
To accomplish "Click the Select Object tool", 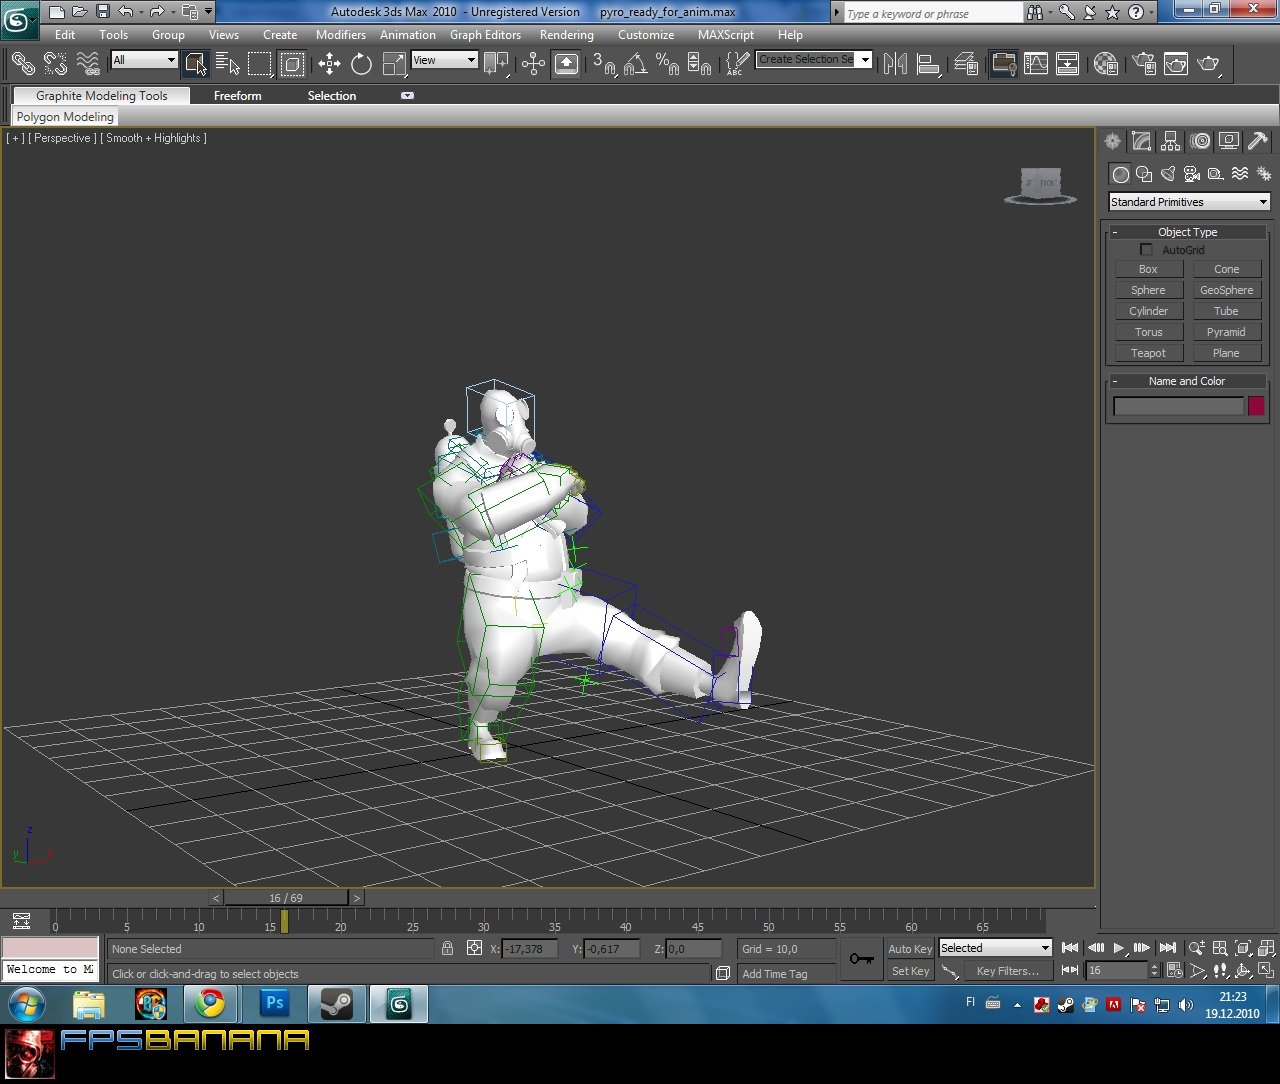I will (x=196, y=63).
